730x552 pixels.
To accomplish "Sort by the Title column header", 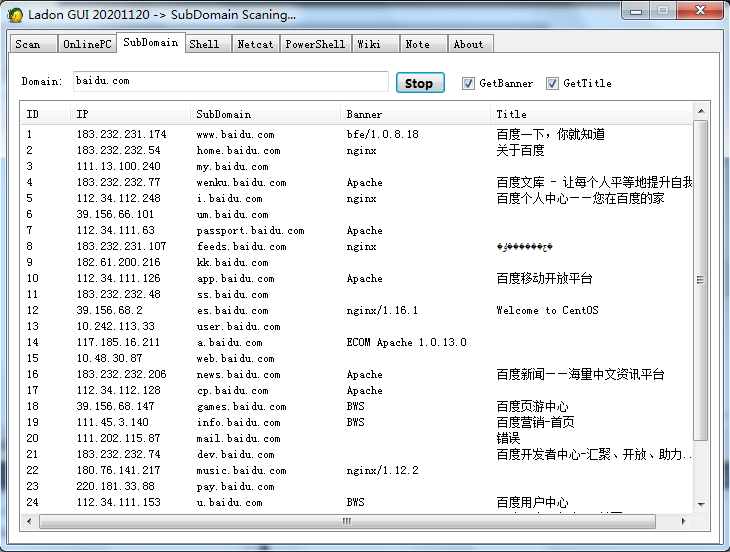I will (591, 114).
